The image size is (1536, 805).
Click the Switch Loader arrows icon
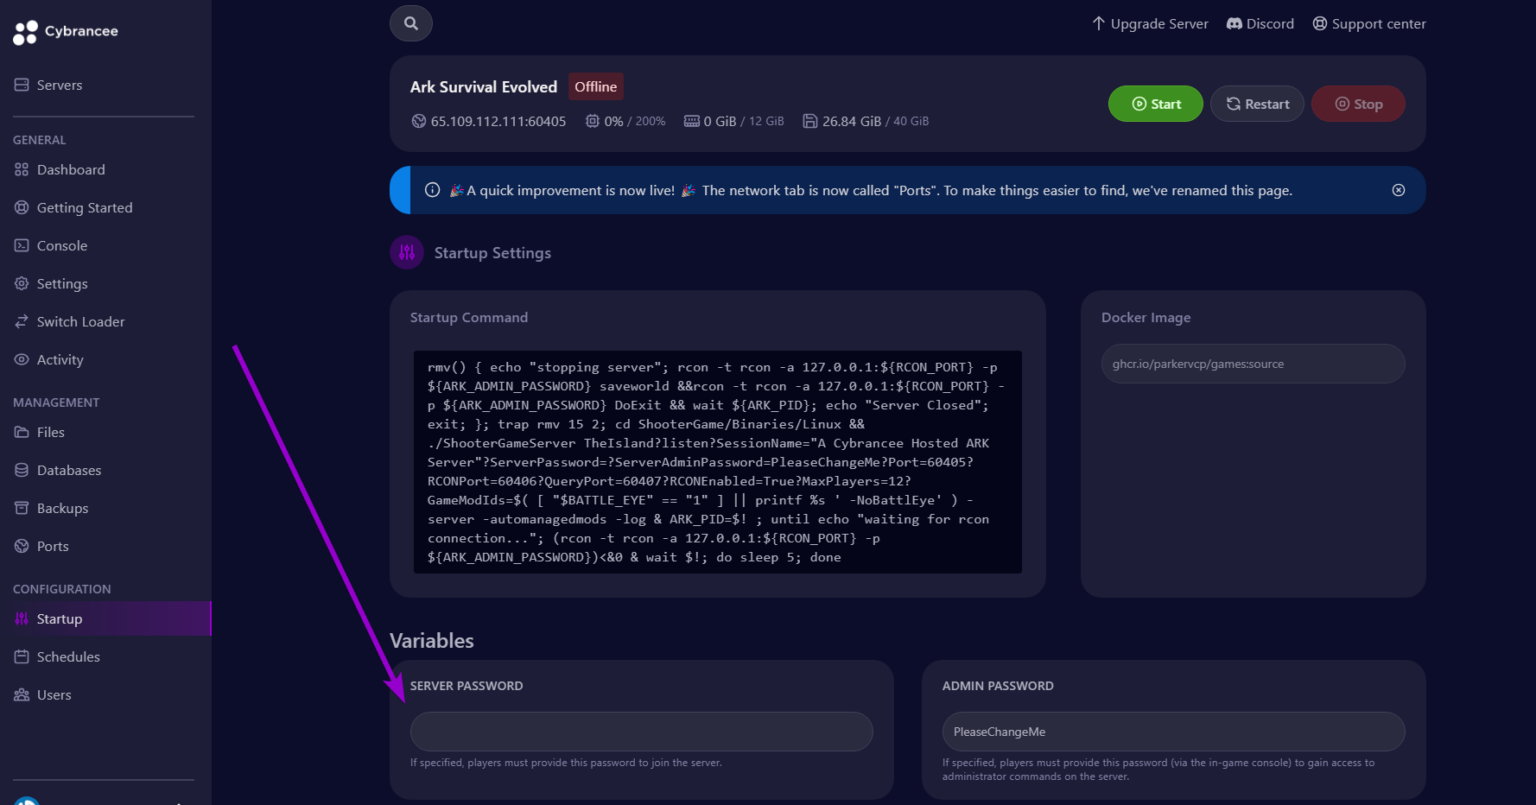tap(21, 322)
